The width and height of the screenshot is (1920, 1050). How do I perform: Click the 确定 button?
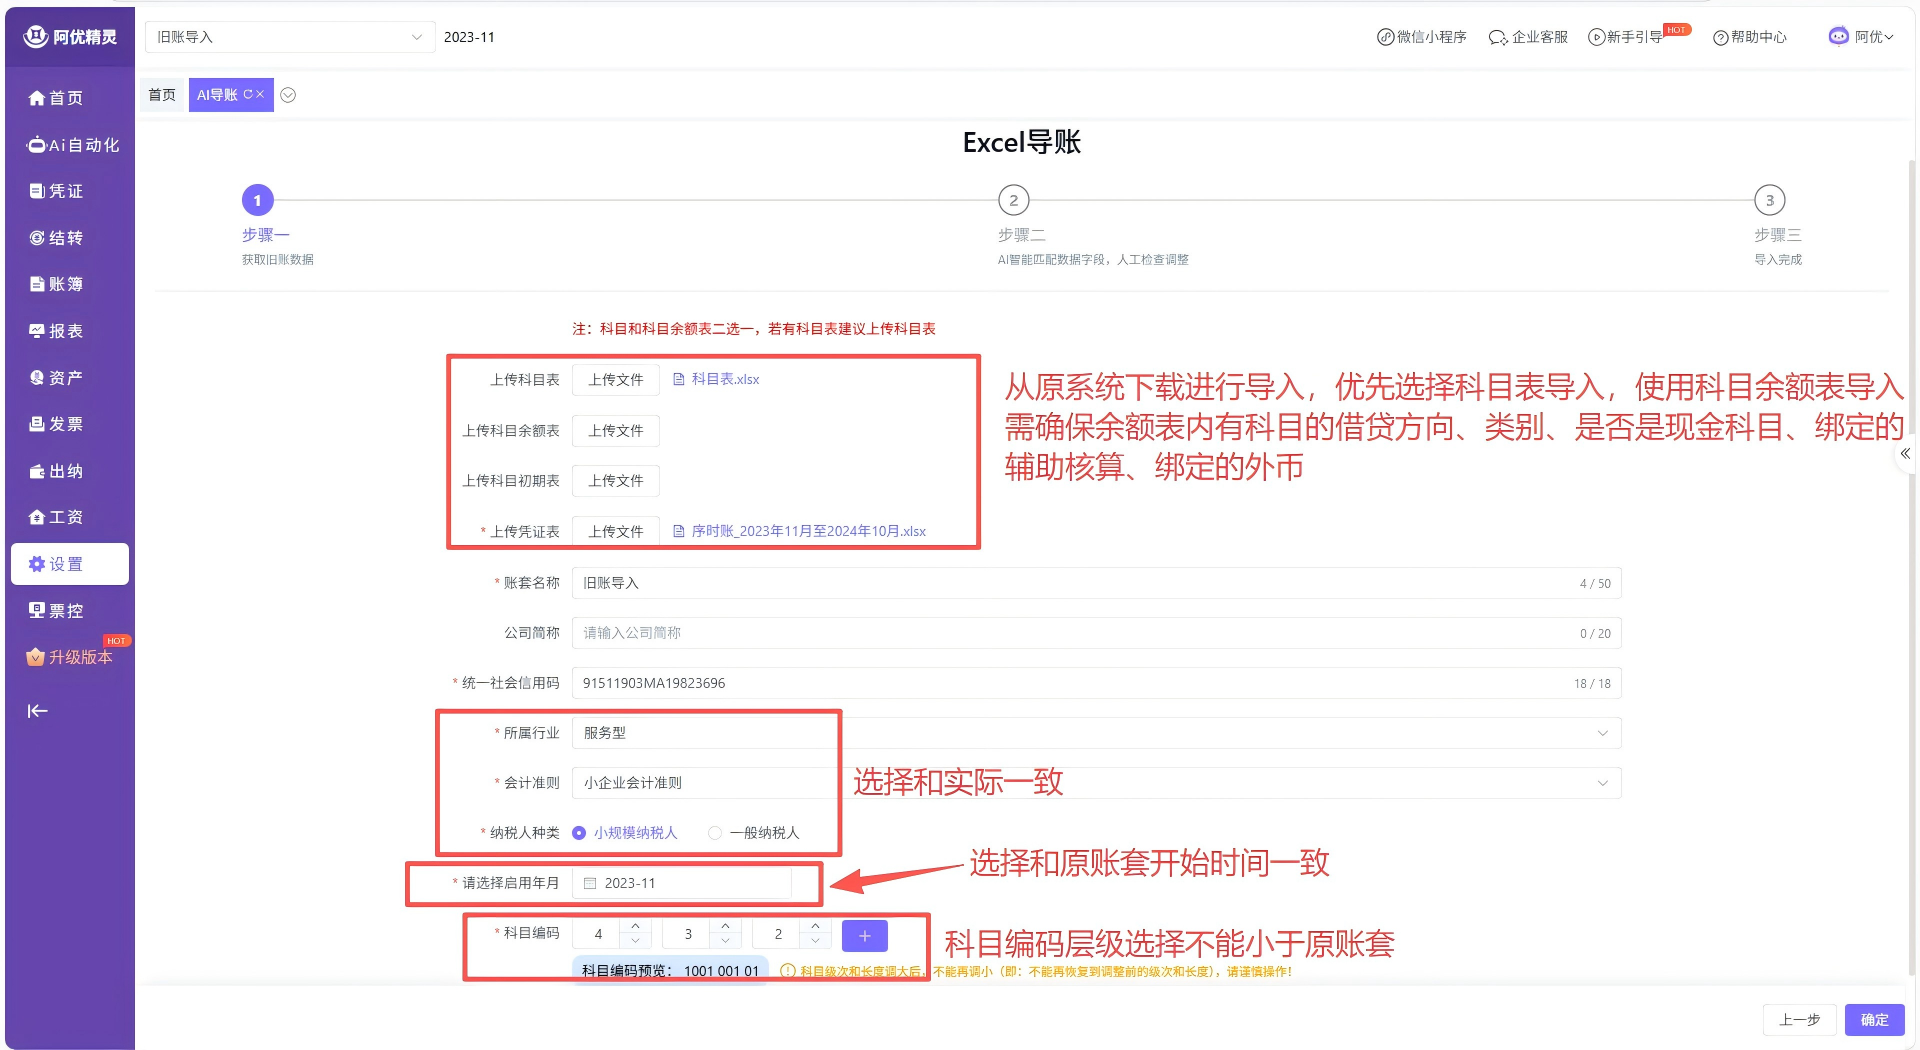[1874, 1020]
